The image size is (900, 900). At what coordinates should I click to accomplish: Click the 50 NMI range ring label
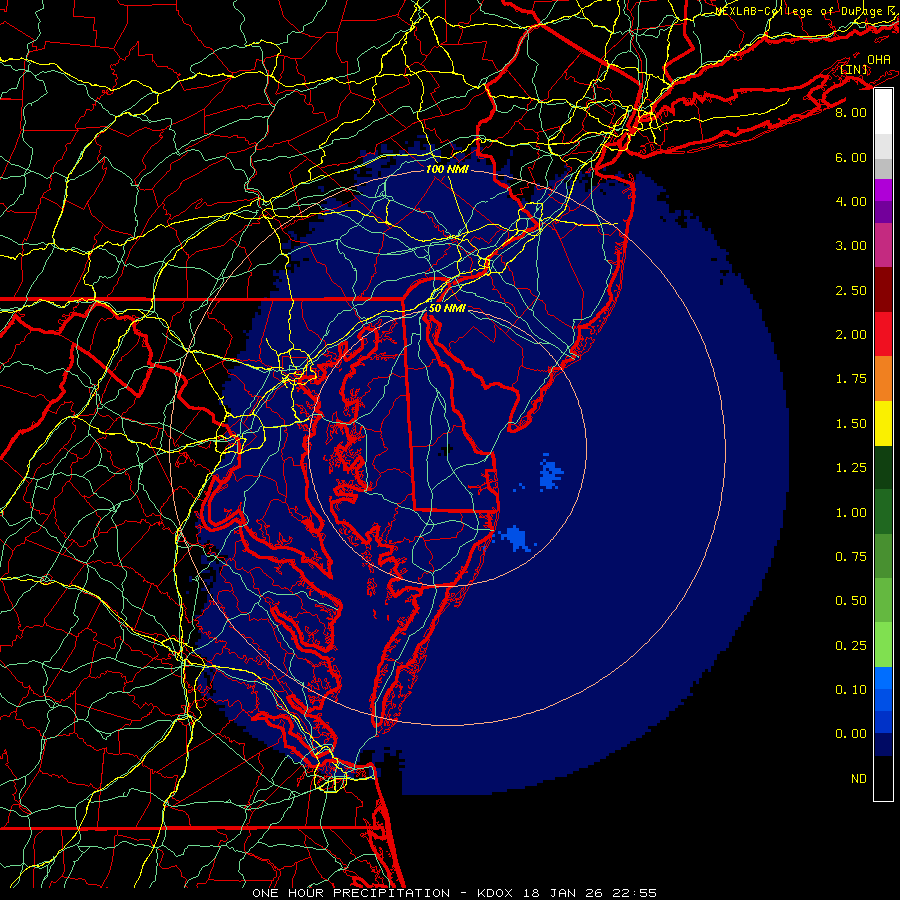(447, 308)
